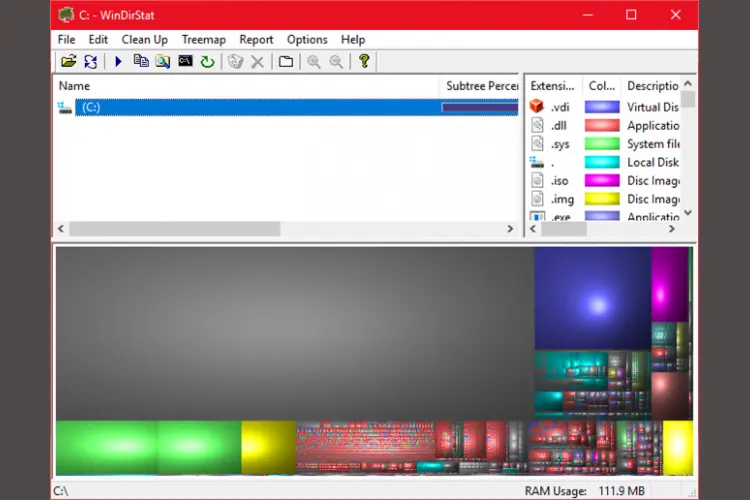The height and width of the screenshot is (500, 750).
Task: Click the magenta treemap block
Action: click(x=670, y=285)
